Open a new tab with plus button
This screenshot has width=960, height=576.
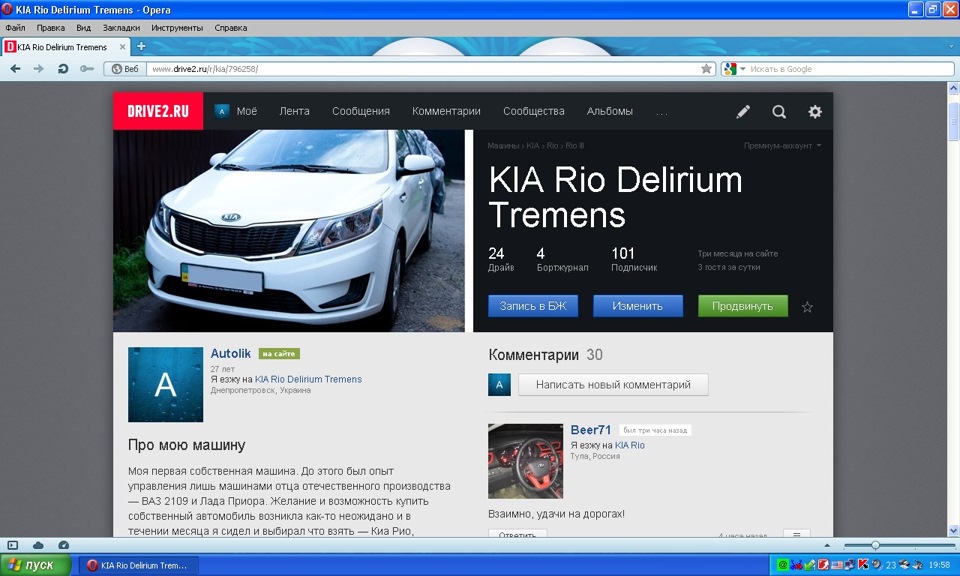coord(141,46)
